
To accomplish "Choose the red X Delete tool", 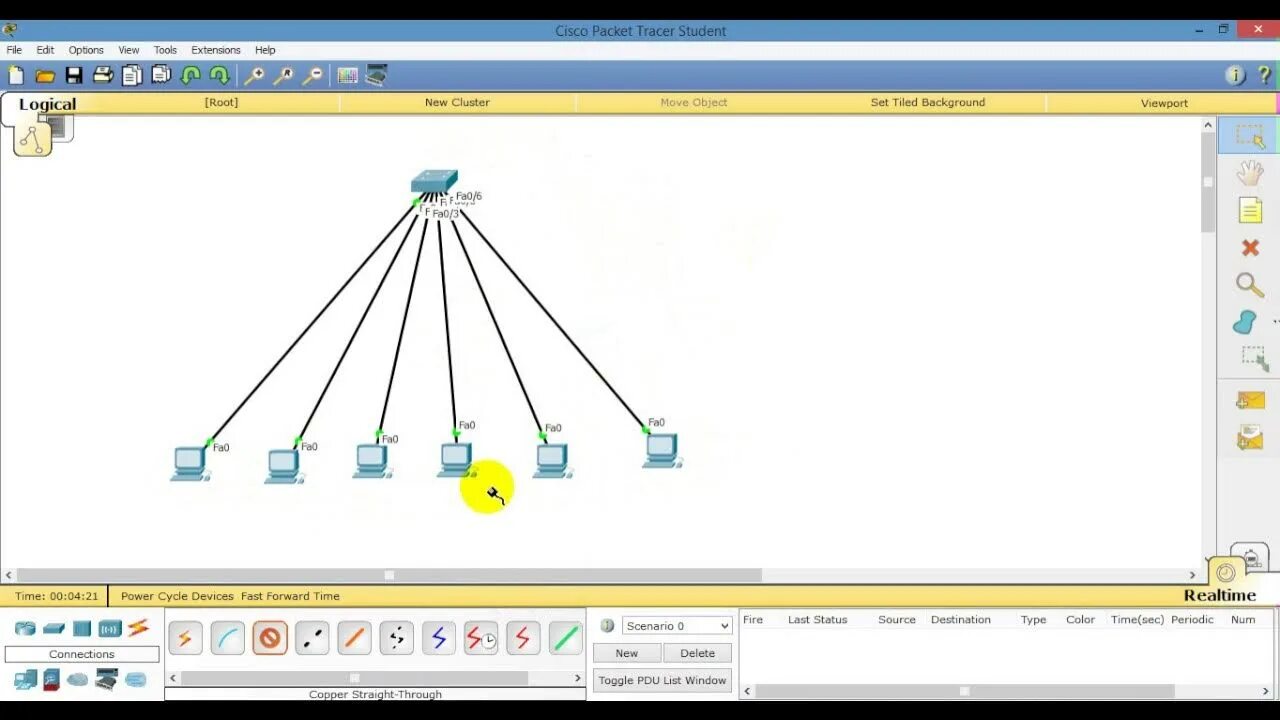I will pyautogui.click(x=1250, y=247).
